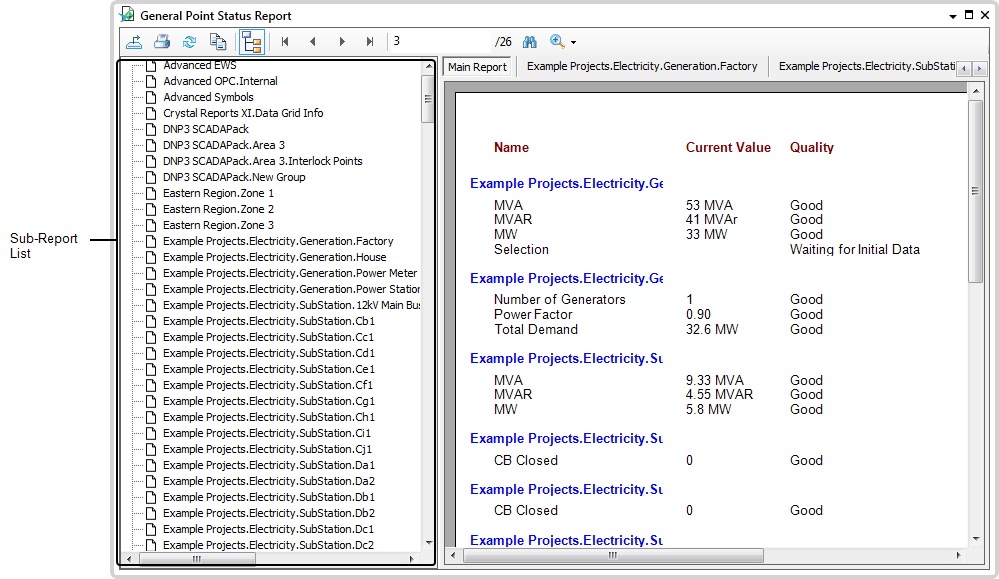Open the zoom level dropdown arrow

point(573,43)
